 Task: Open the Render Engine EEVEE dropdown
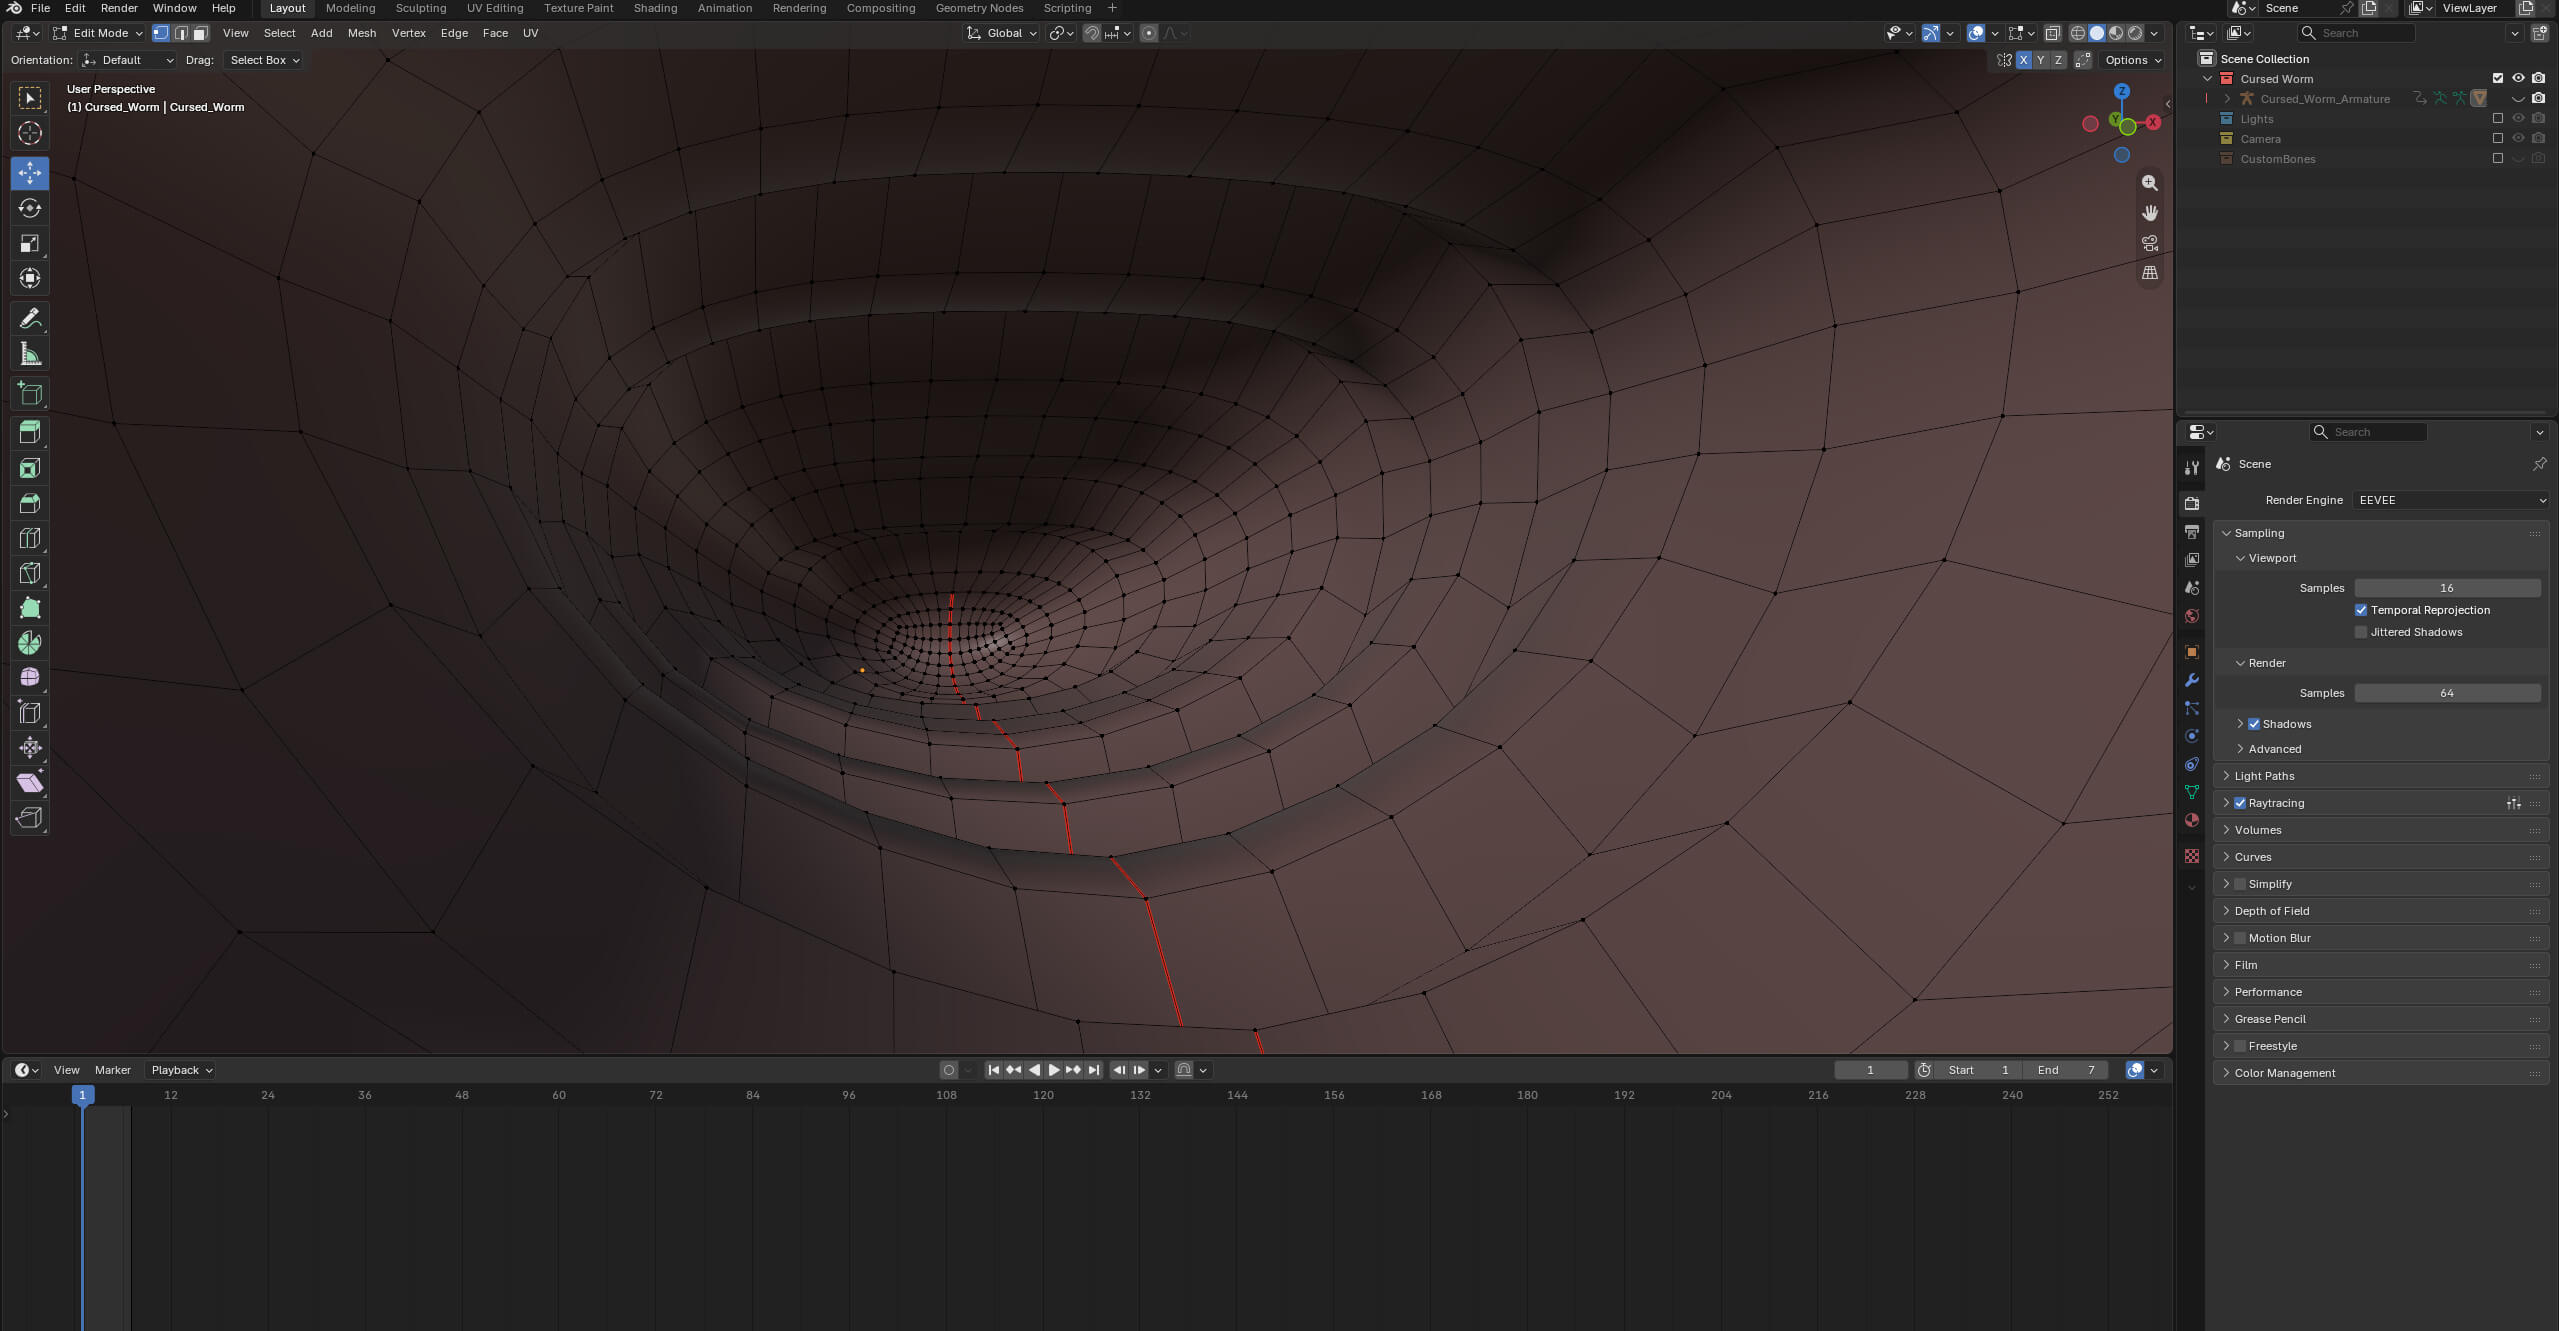tap(2450, 500)
